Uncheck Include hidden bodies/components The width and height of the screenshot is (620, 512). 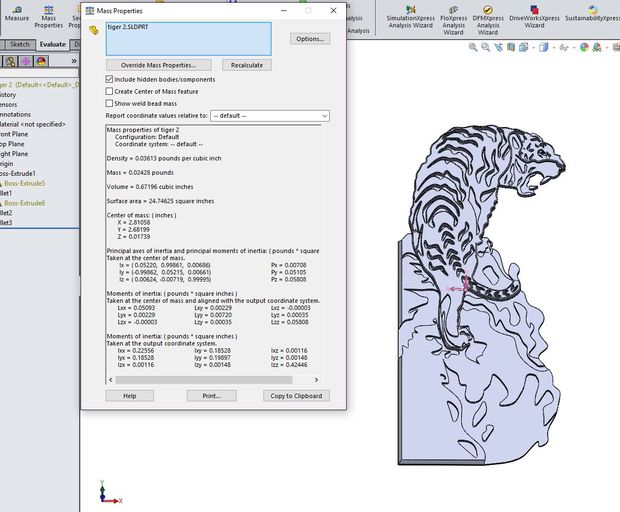[109, 79]
